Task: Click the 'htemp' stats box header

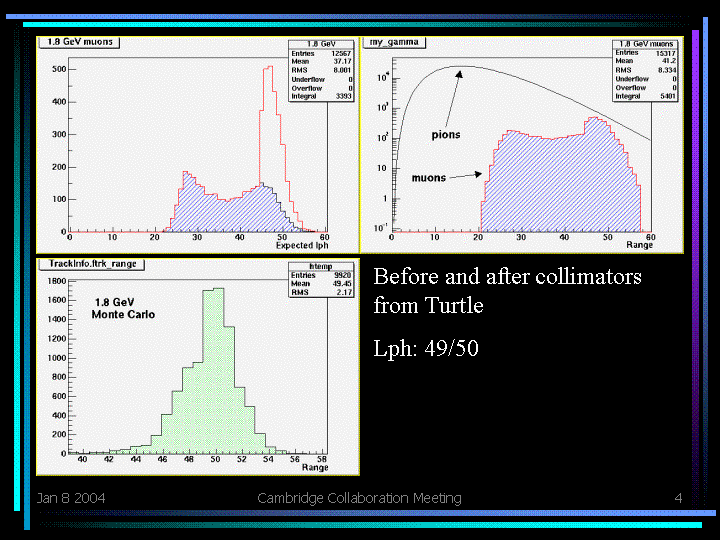Action: click(x=321, y=266)
